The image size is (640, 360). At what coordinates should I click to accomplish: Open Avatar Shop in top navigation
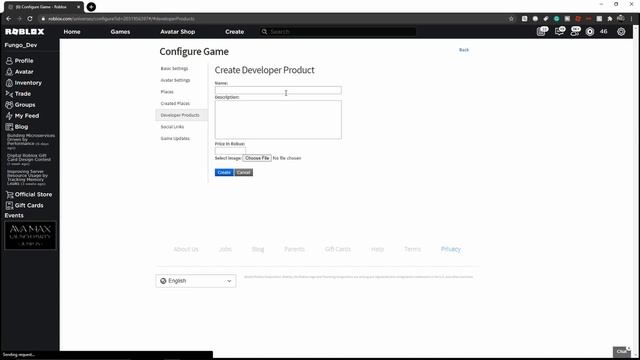pos(178,31)
